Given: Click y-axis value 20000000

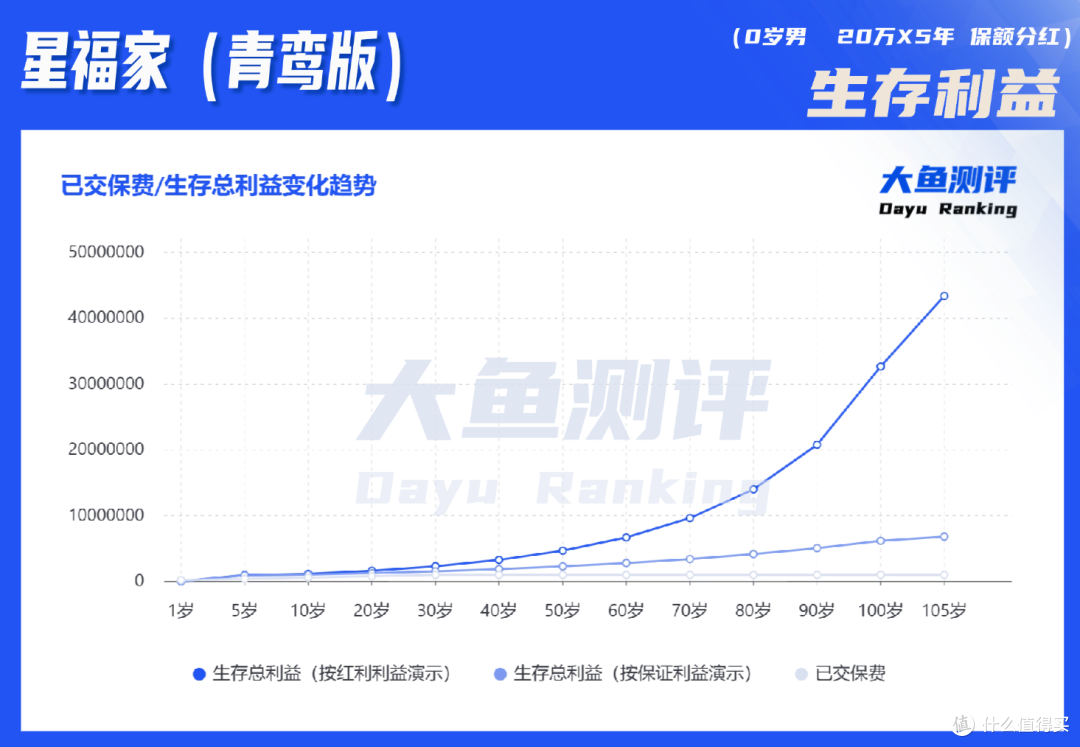Looking at the screenshot, I should [106, 449].
